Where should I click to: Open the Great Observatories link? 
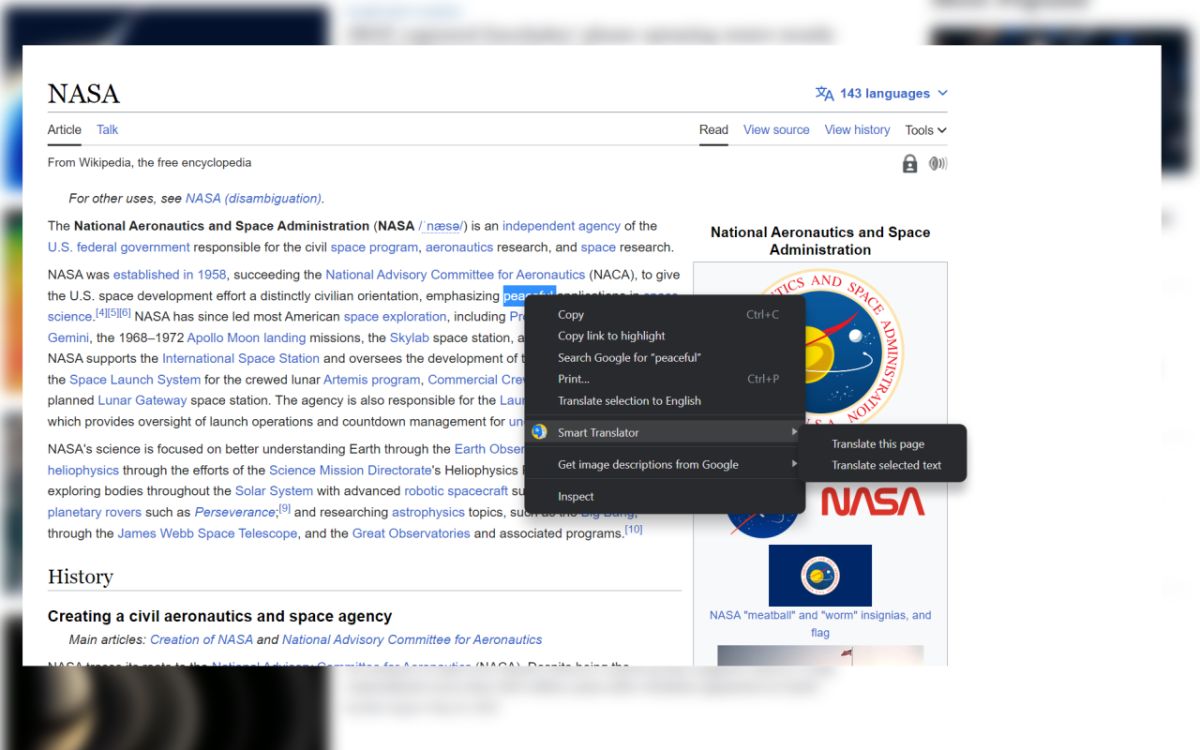click(411, 534)
